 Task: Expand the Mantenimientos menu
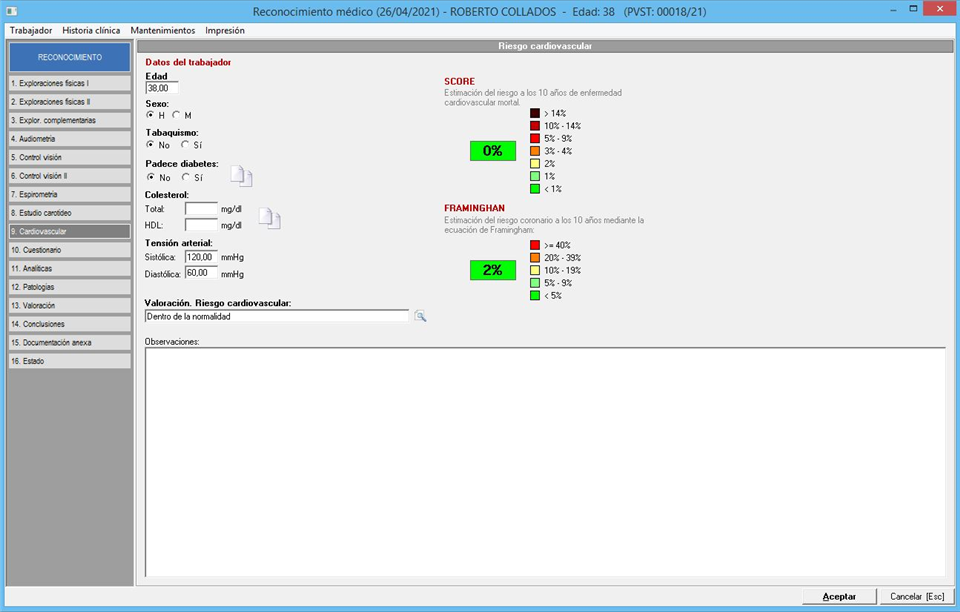(162, 30)
